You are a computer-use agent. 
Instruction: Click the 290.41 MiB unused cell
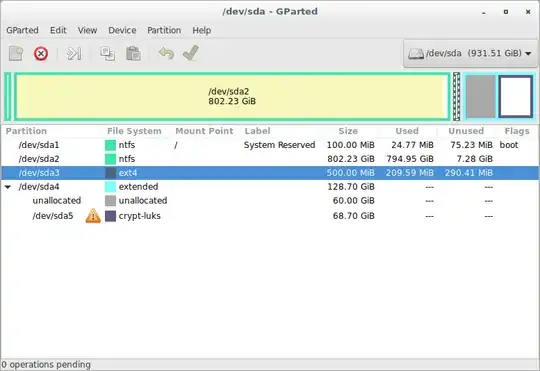[469, 173]
